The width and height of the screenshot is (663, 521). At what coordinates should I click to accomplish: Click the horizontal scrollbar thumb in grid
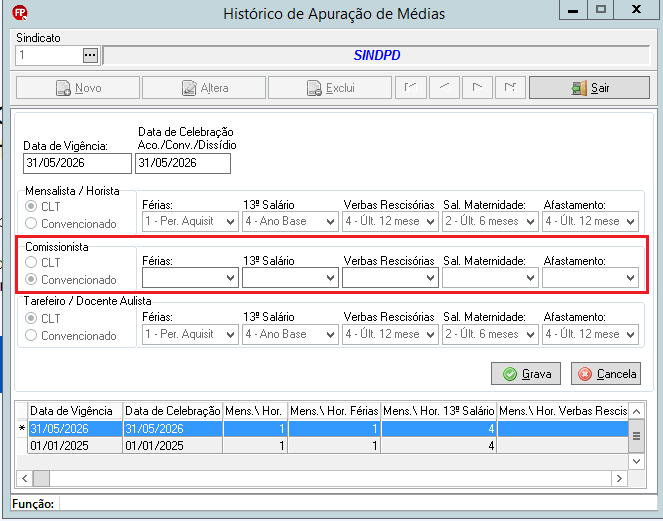click(41, 478)
